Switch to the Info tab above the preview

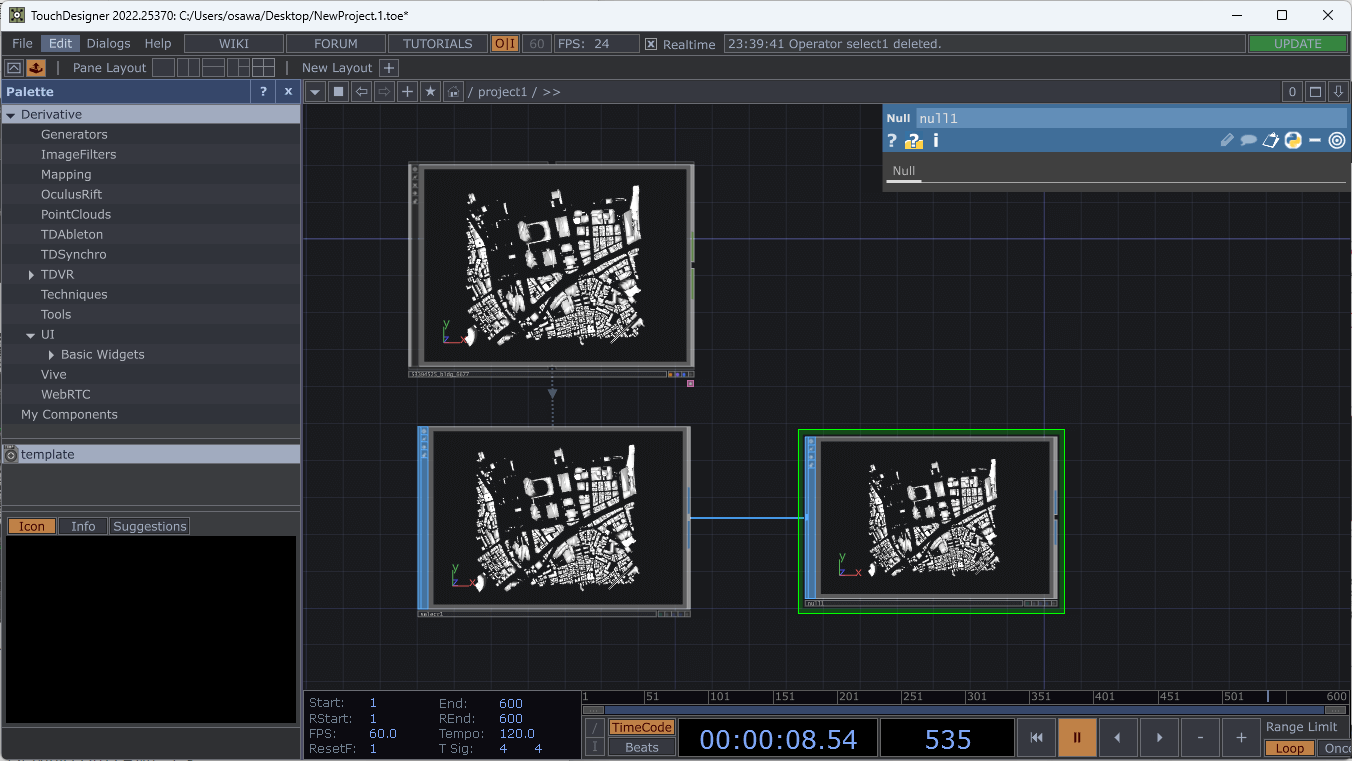pyautogui.click(x=83, y=525)
